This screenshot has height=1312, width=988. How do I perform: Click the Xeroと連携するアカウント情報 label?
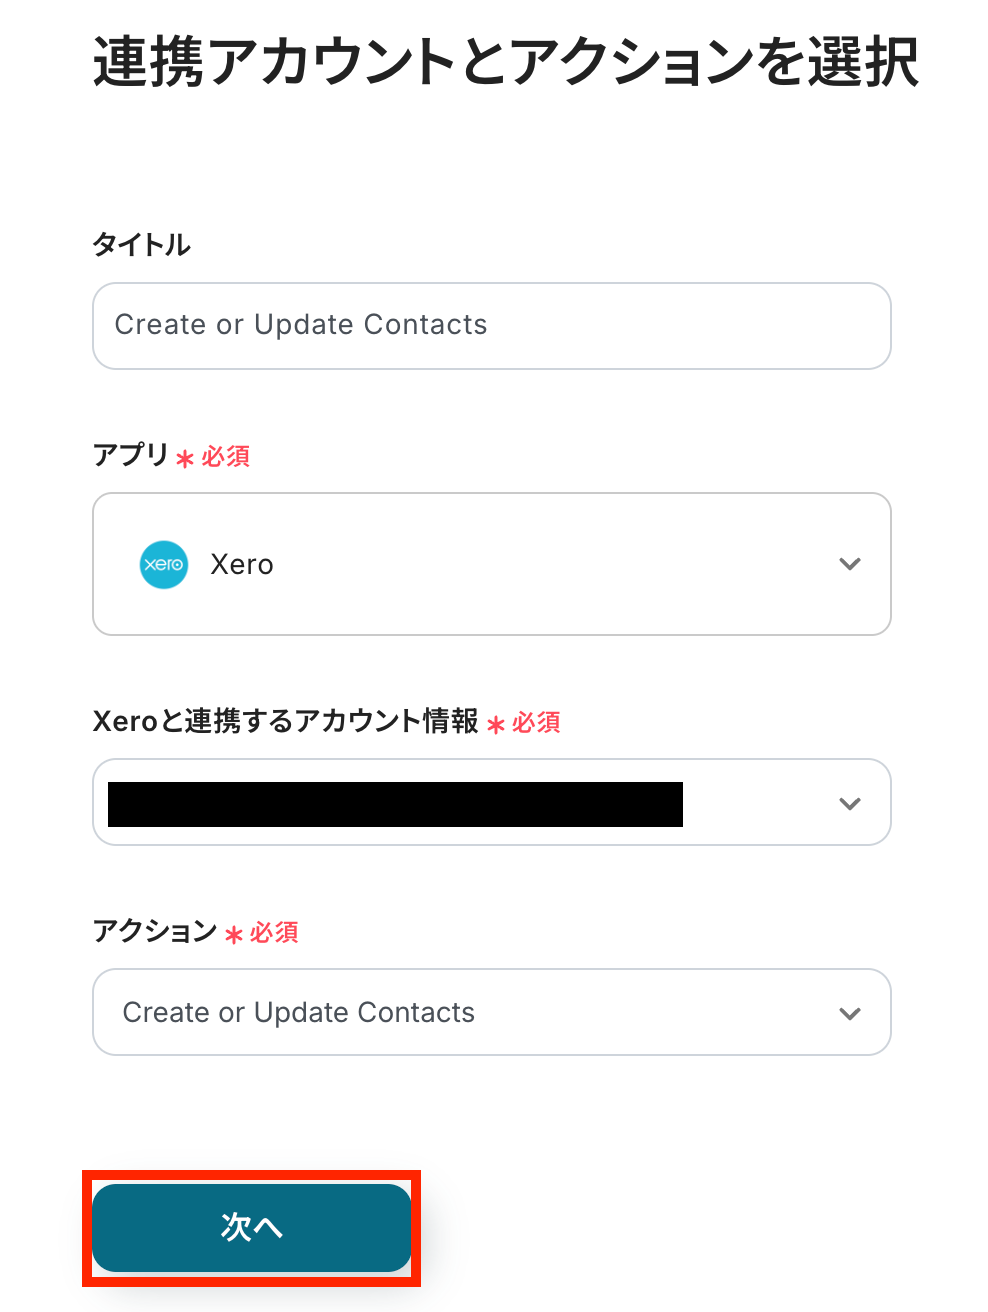point(286,721)
